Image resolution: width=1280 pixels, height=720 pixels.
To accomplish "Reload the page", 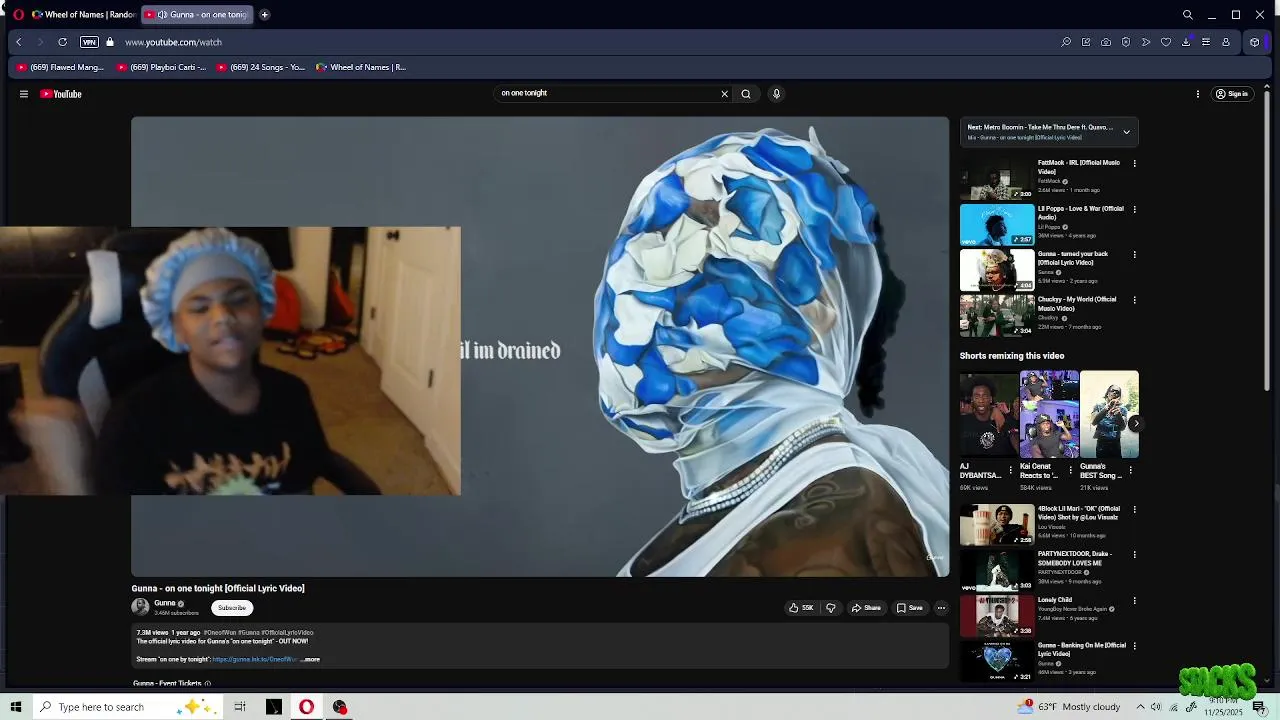I will click(x=62, y=42).
